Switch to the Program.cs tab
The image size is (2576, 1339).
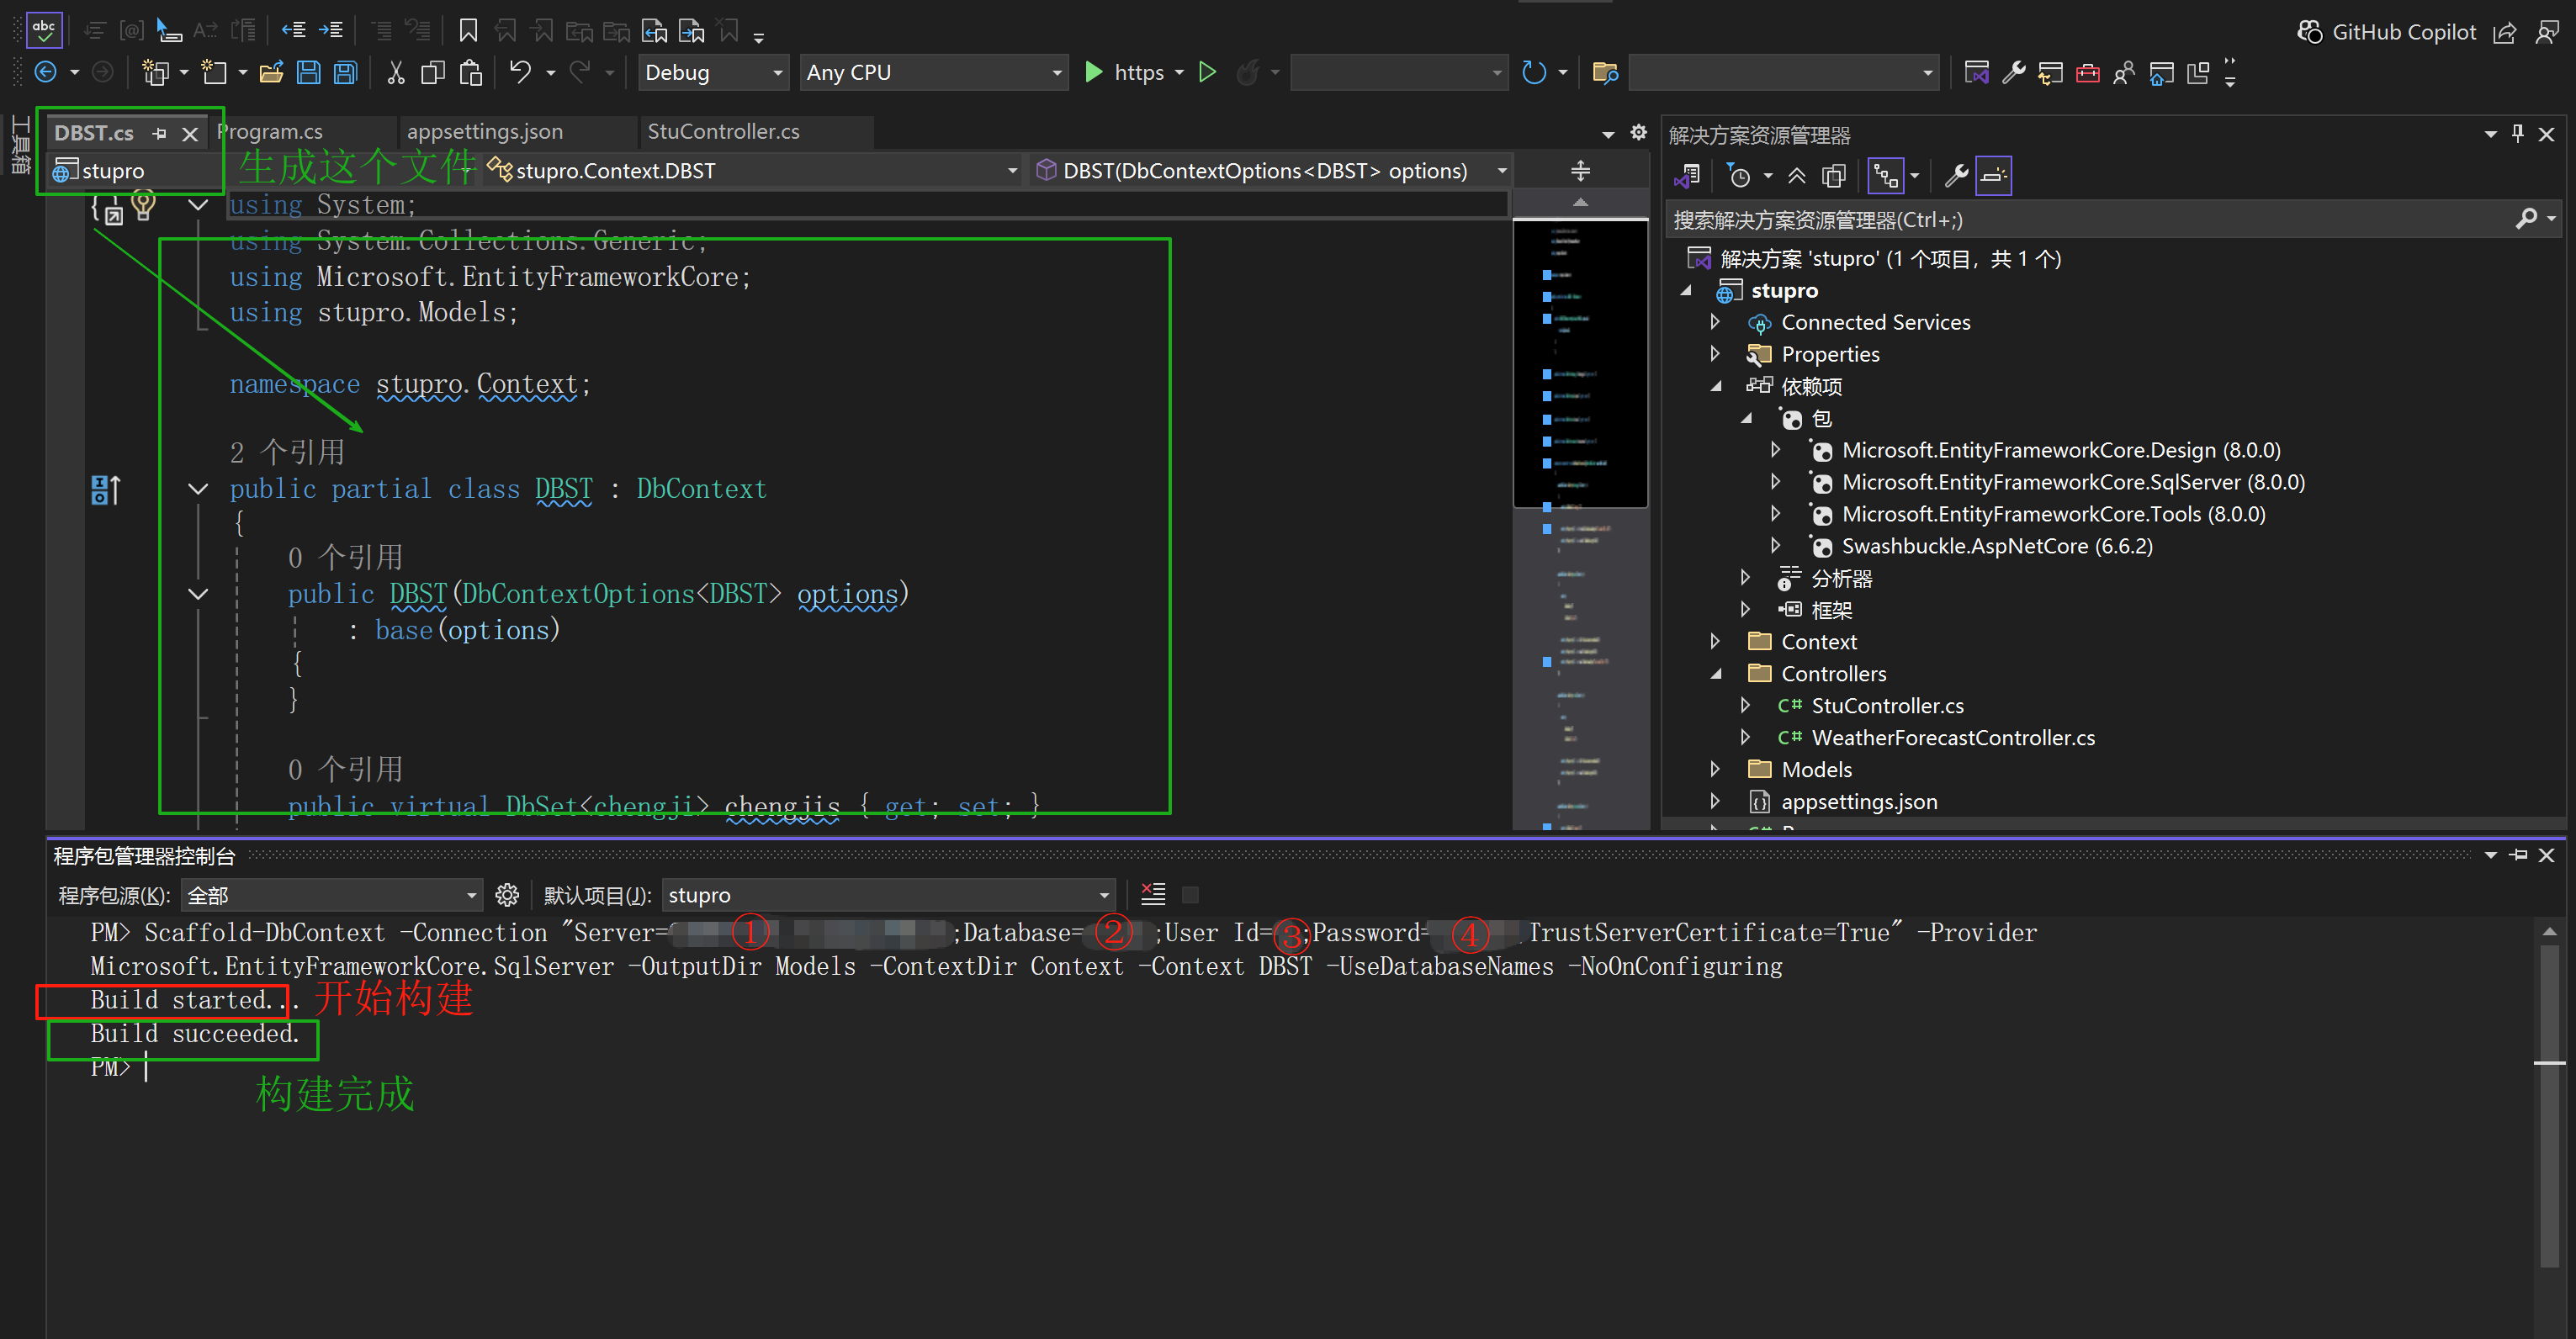(270, 131)
